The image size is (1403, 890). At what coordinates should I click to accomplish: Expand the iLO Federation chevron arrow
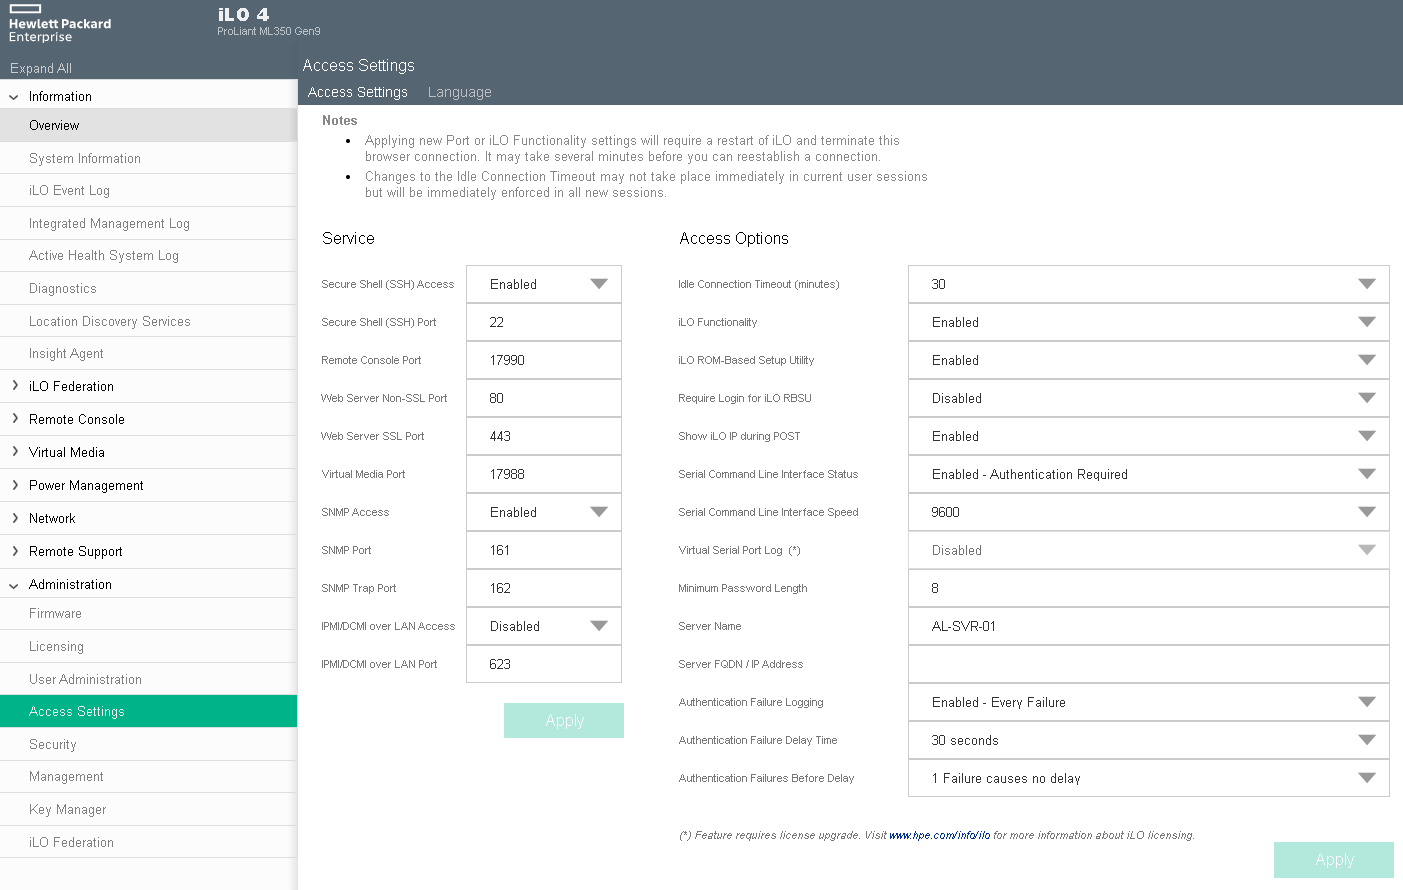pos(14,386)
